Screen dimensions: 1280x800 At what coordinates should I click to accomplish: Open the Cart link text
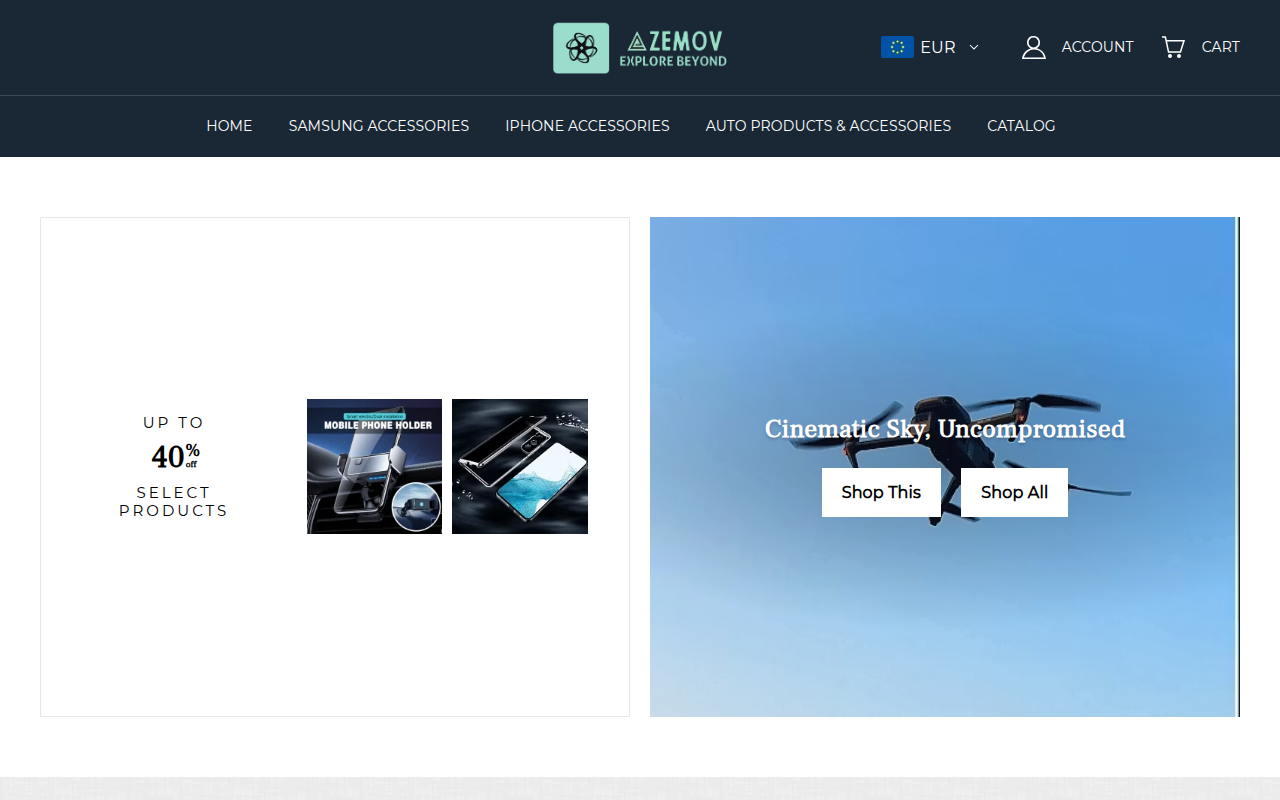pyautogui.click(x=1220, y=47)
